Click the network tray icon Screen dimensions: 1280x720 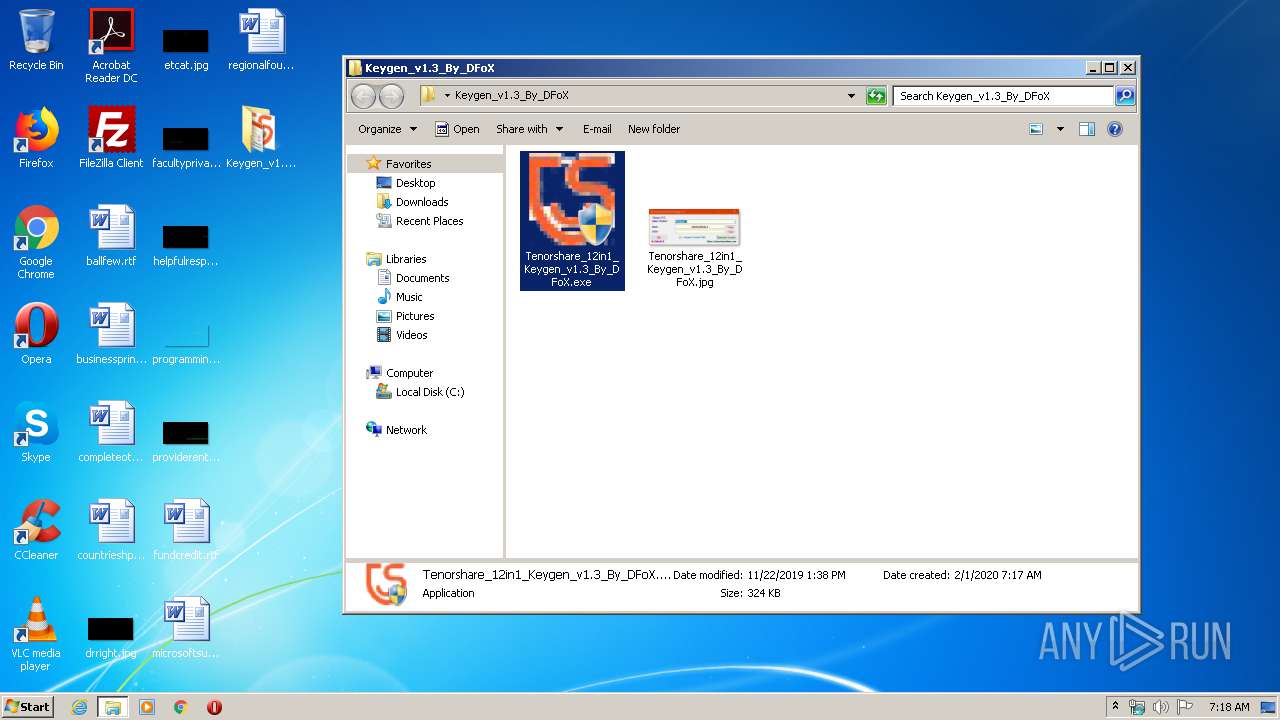pyautogui.click(x=1137, y=707)
